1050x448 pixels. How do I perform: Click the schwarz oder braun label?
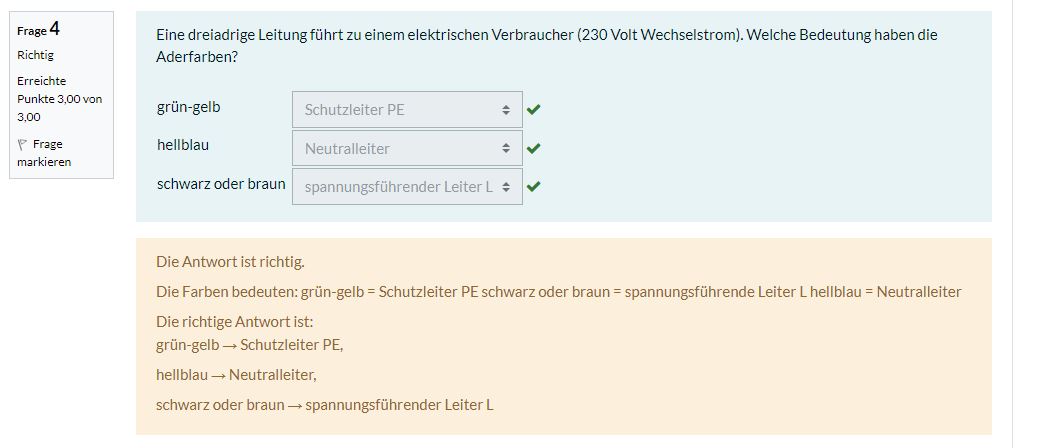tap(221, 183)
